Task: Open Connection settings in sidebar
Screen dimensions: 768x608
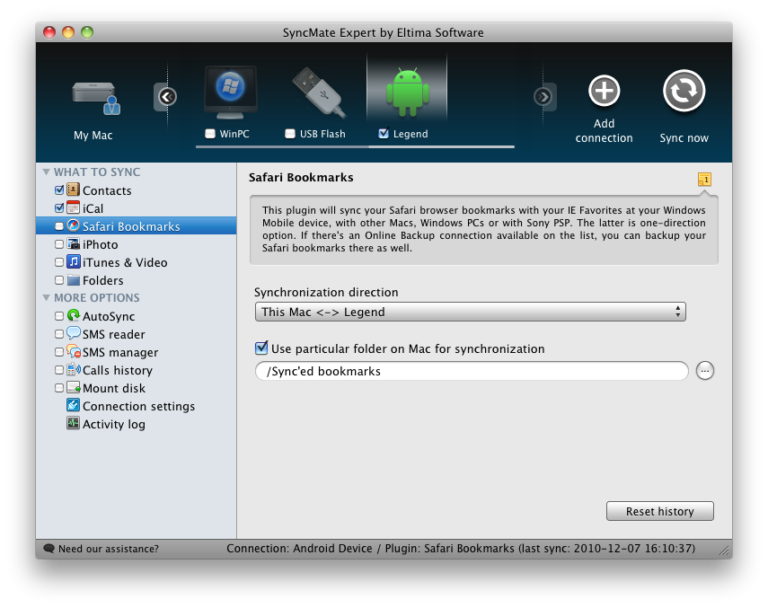Action: (138, 406)
